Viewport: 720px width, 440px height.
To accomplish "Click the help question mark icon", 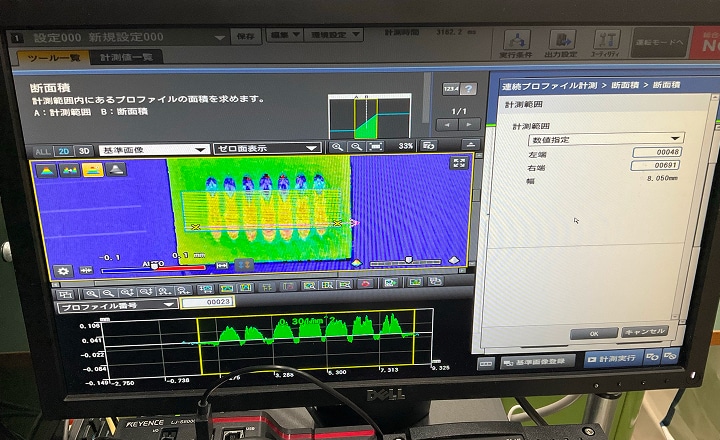I will (468, 88).
